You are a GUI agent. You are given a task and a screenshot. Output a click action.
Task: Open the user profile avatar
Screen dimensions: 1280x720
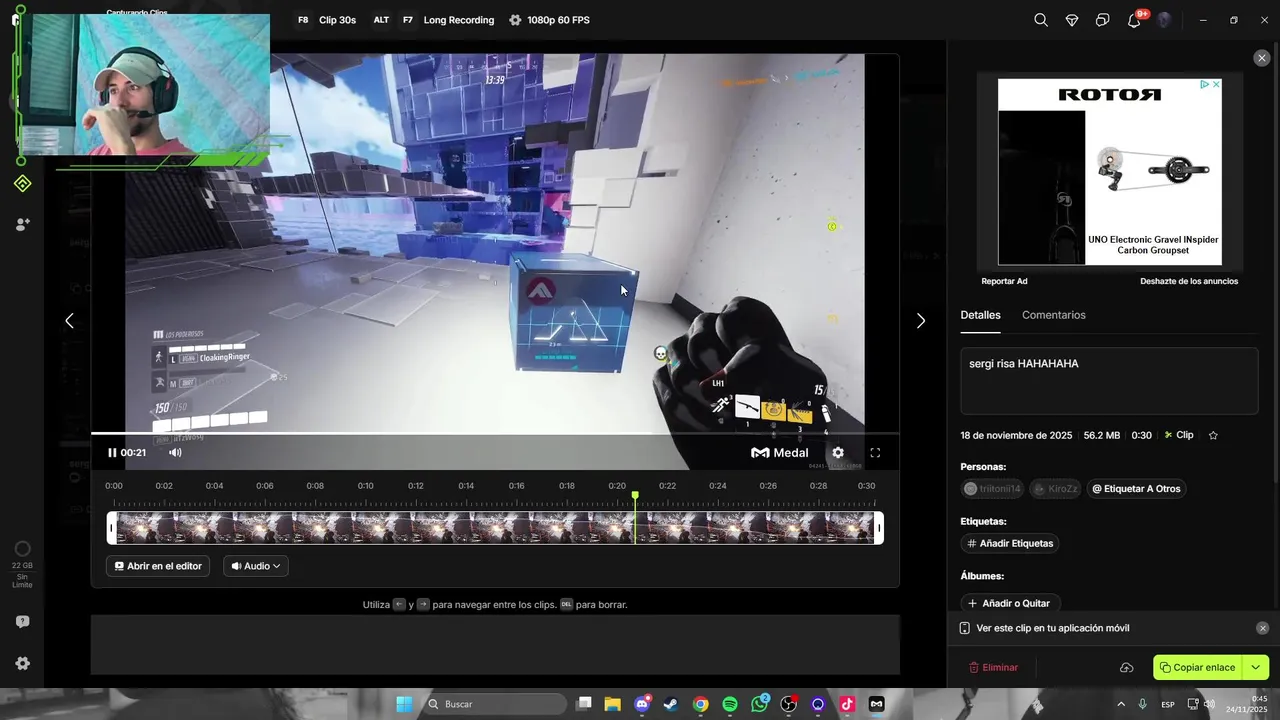(1164, 20)
